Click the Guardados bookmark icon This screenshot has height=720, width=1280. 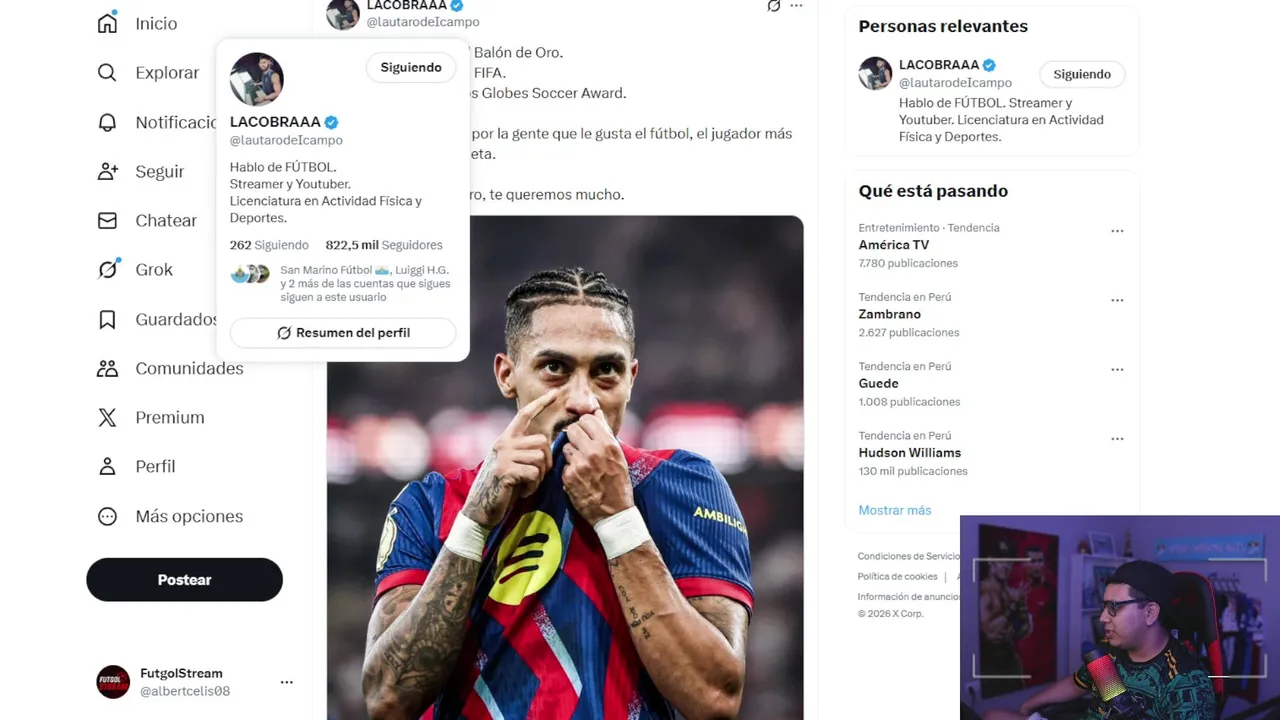107,319
